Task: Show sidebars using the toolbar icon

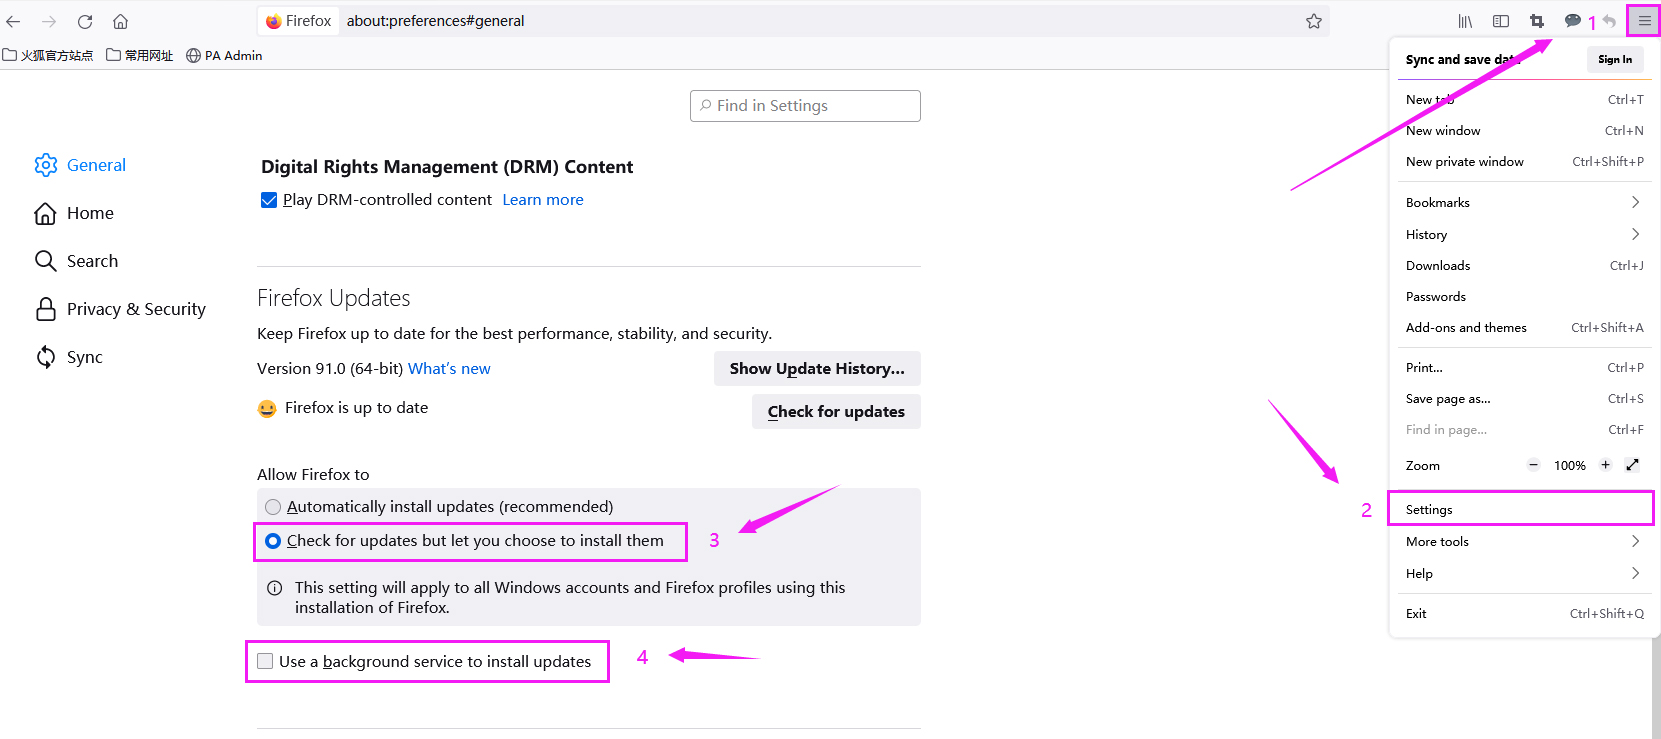Action: [x=1501, y=21]
